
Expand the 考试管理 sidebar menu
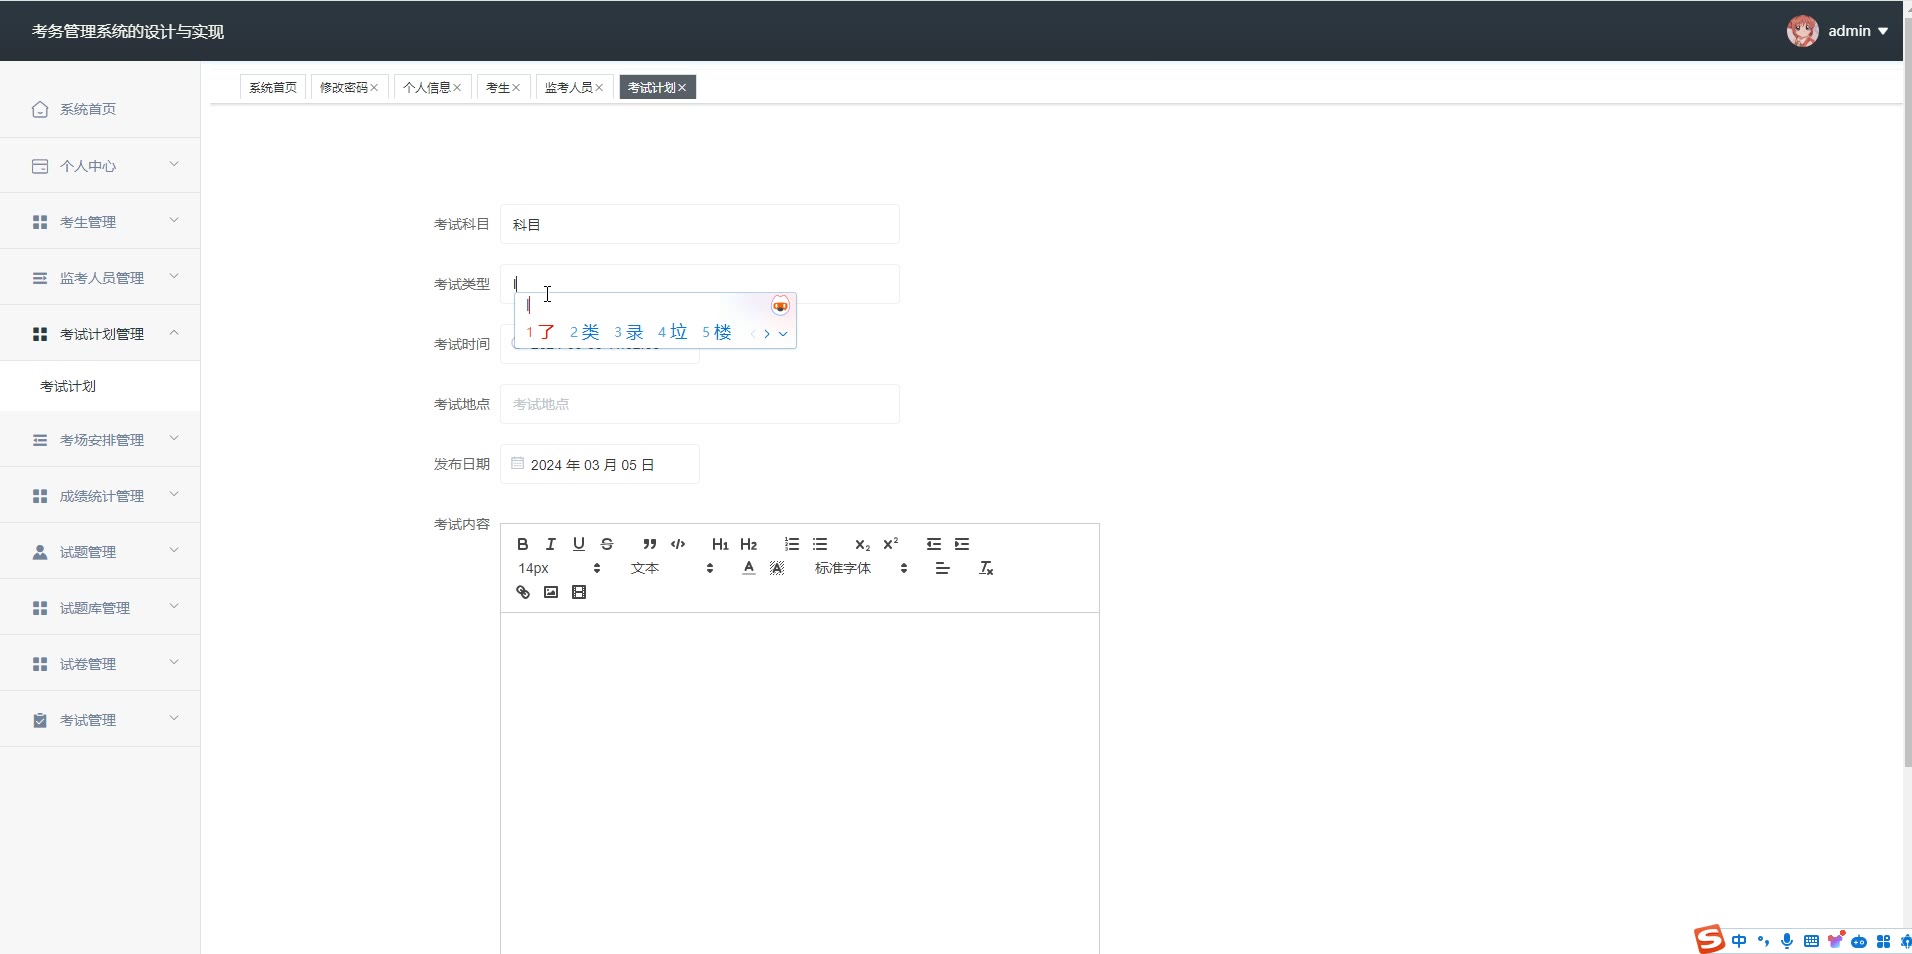pos(100,720)
